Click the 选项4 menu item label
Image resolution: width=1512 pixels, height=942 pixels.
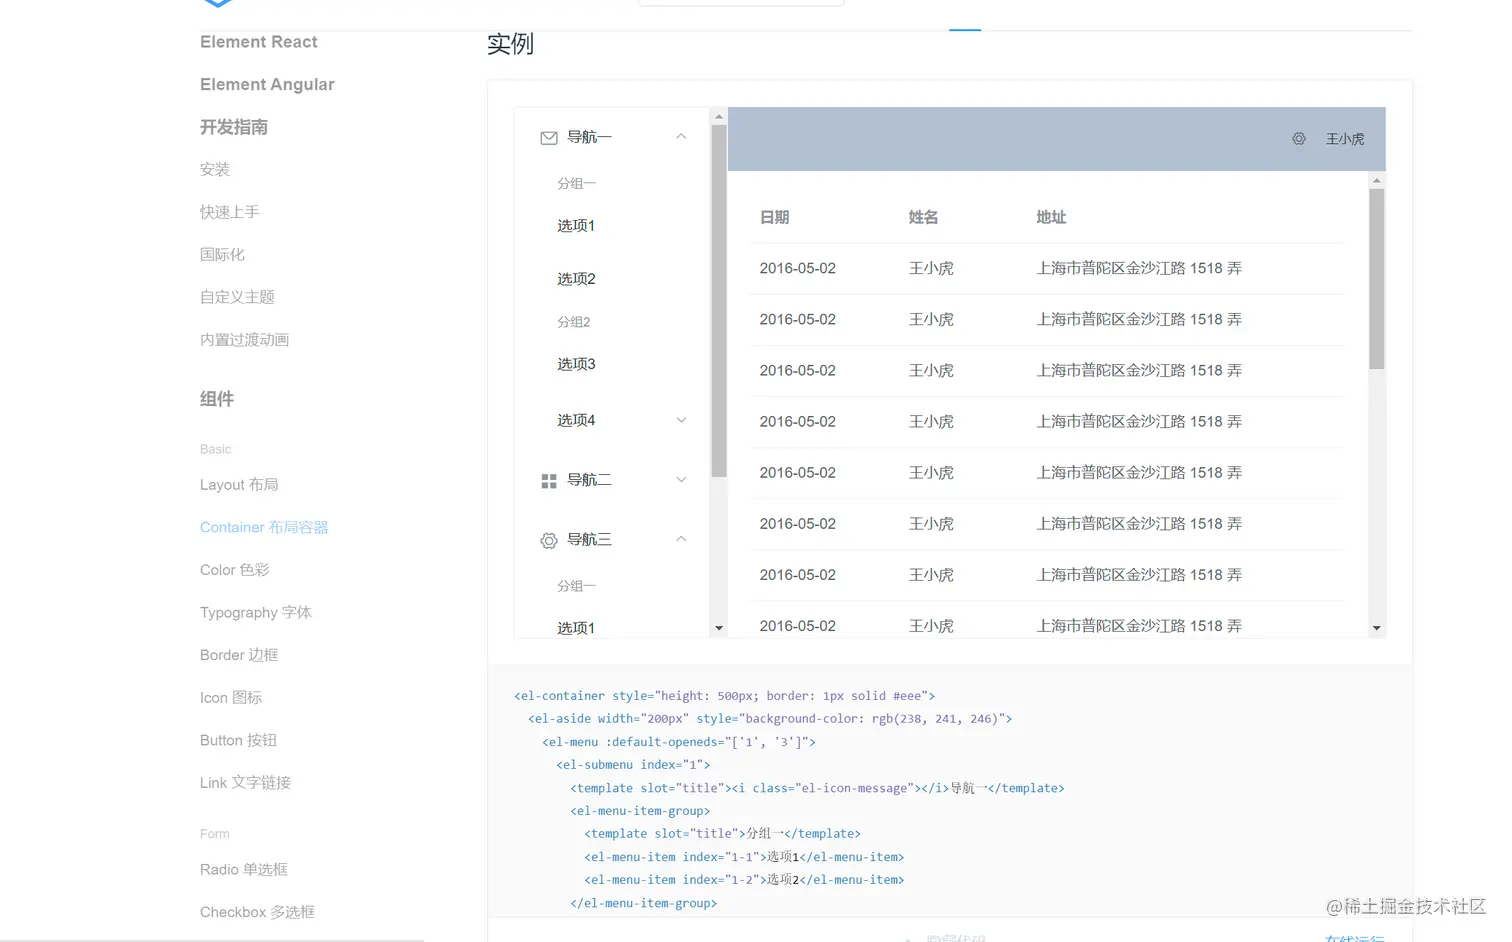(x=576, y=420)
